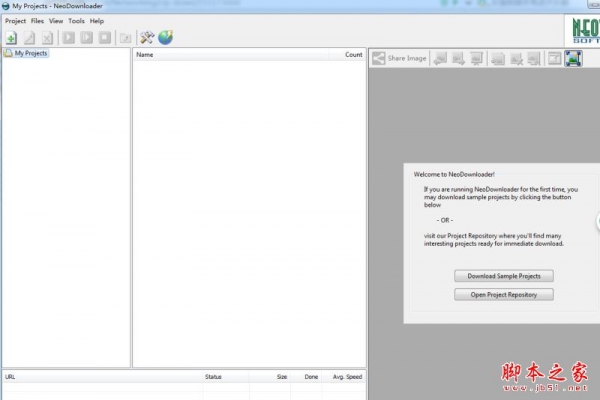Click the Avg. Speed column header
The width and height of the screenshot is (600, 400).
click(344, 377)
